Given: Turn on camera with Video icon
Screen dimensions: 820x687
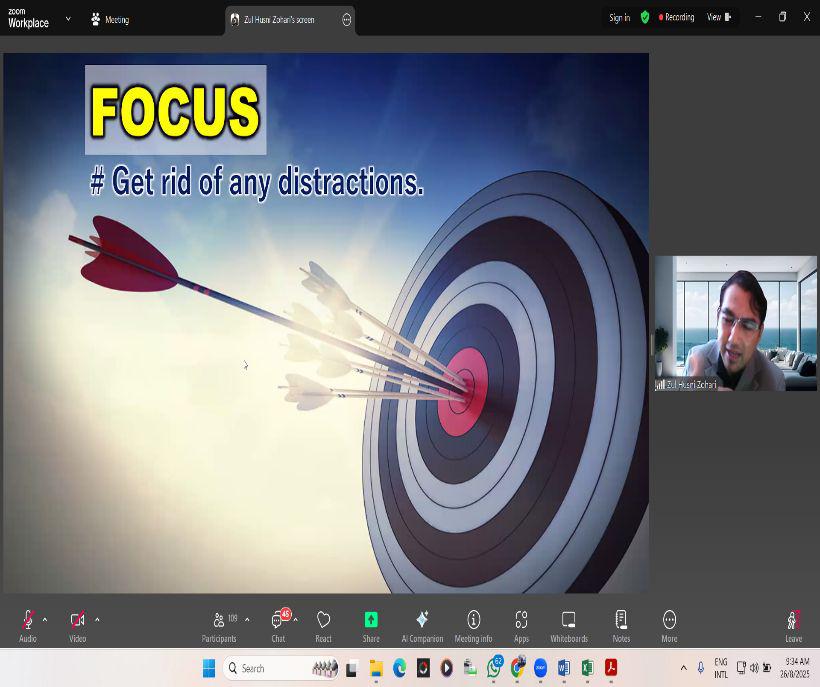Looking at the screenshot, I should coord(77,621).
